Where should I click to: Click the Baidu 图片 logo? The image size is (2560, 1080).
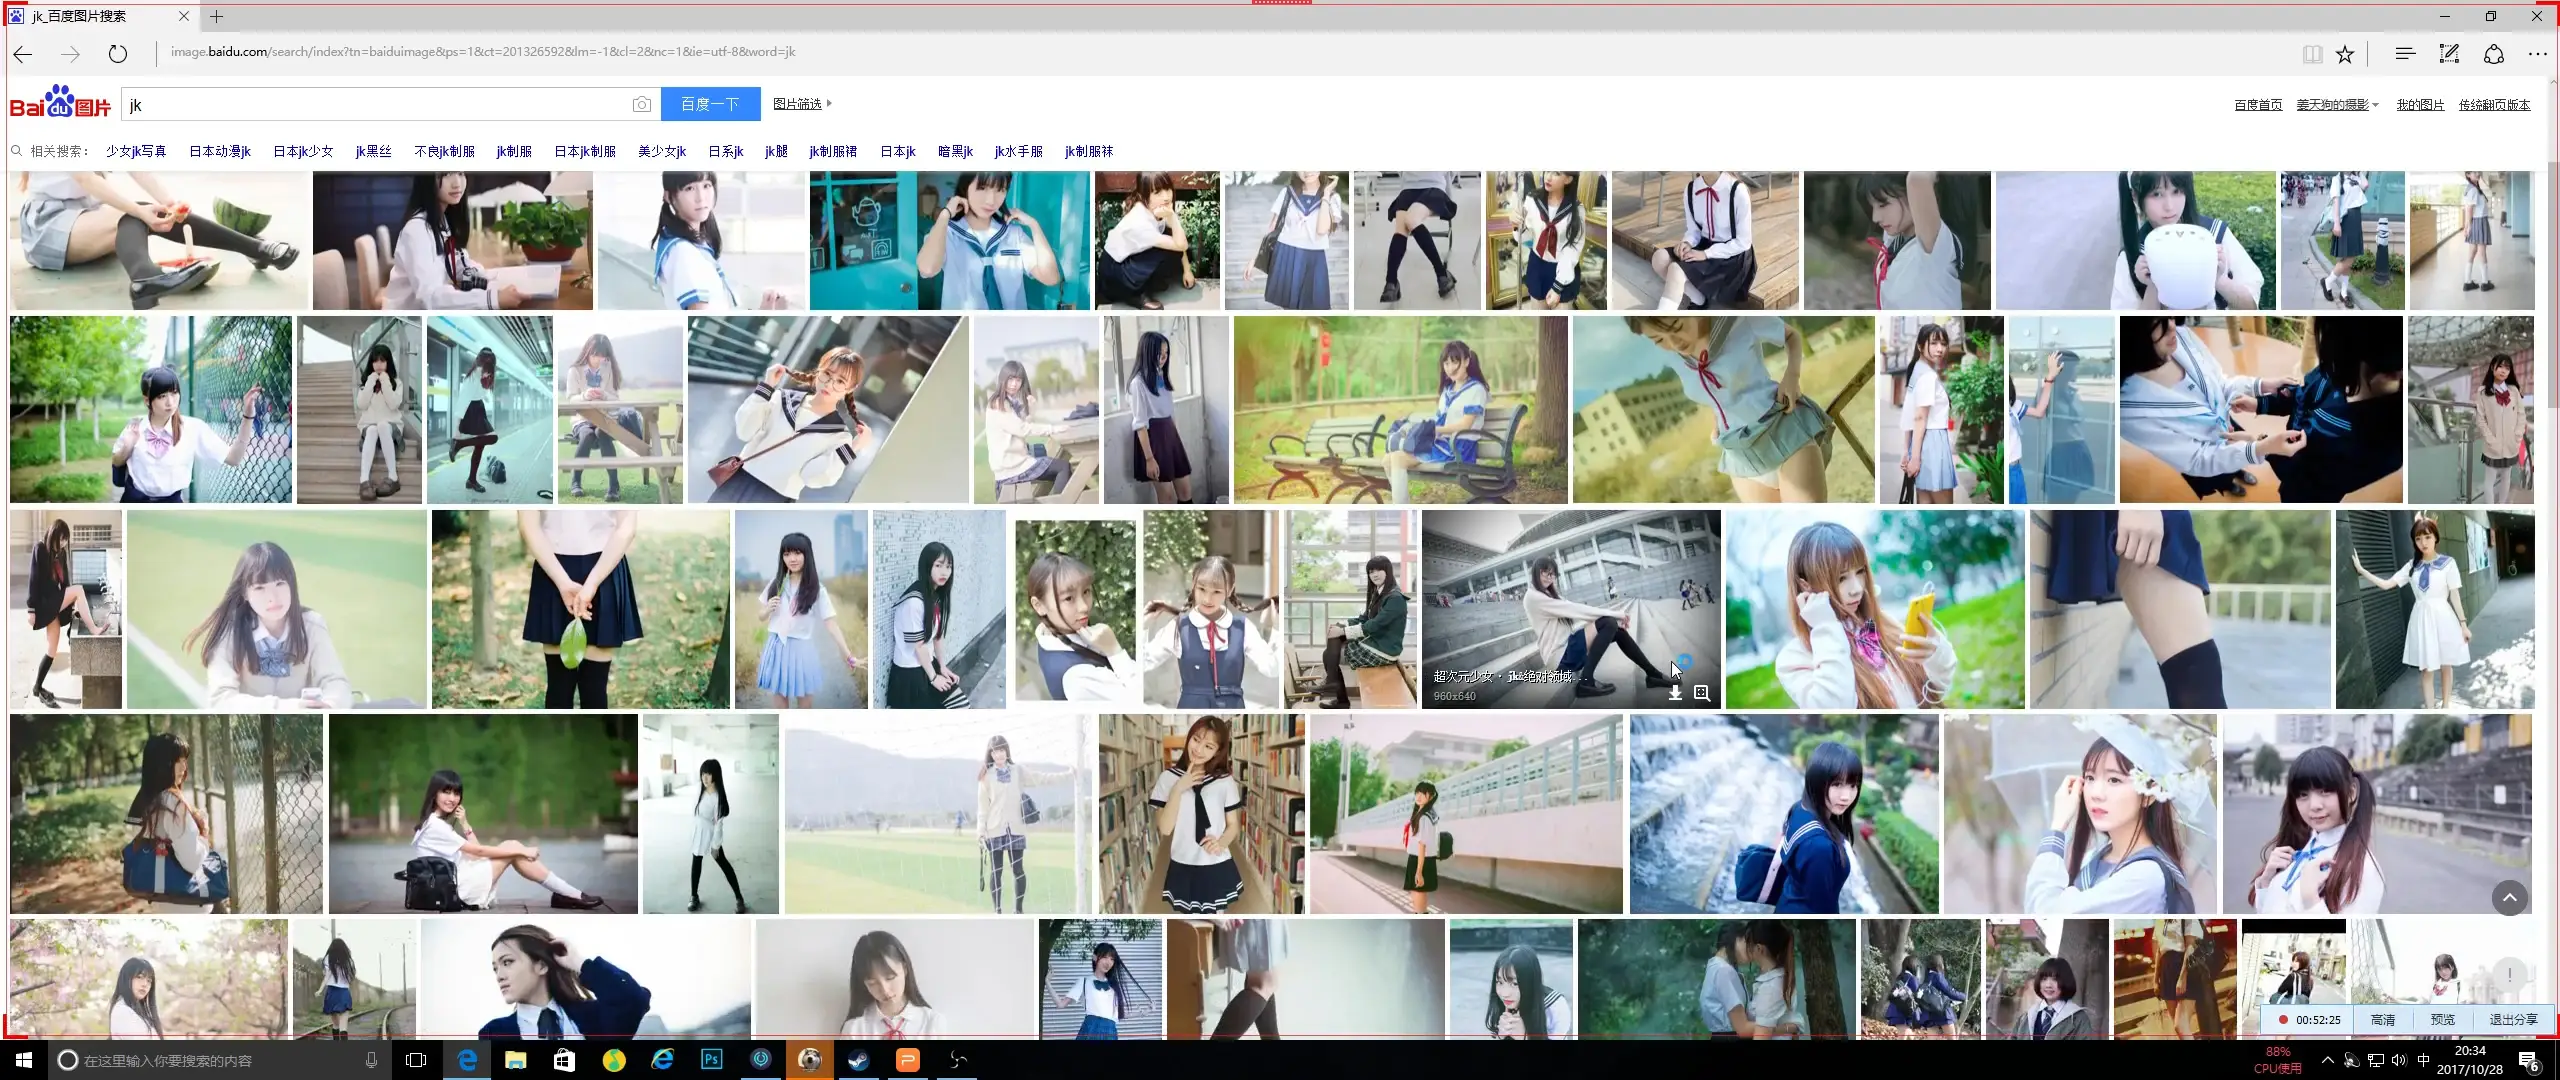[60, 102]
